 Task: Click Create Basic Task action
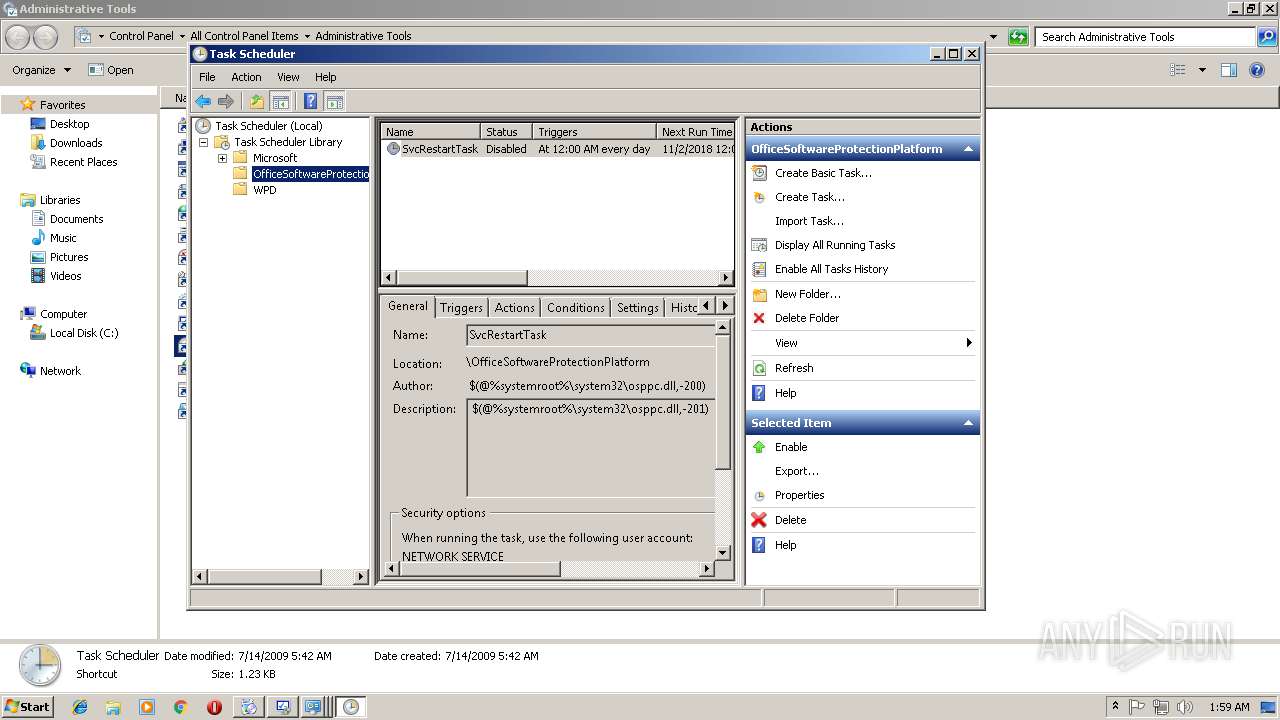[823, 173]
